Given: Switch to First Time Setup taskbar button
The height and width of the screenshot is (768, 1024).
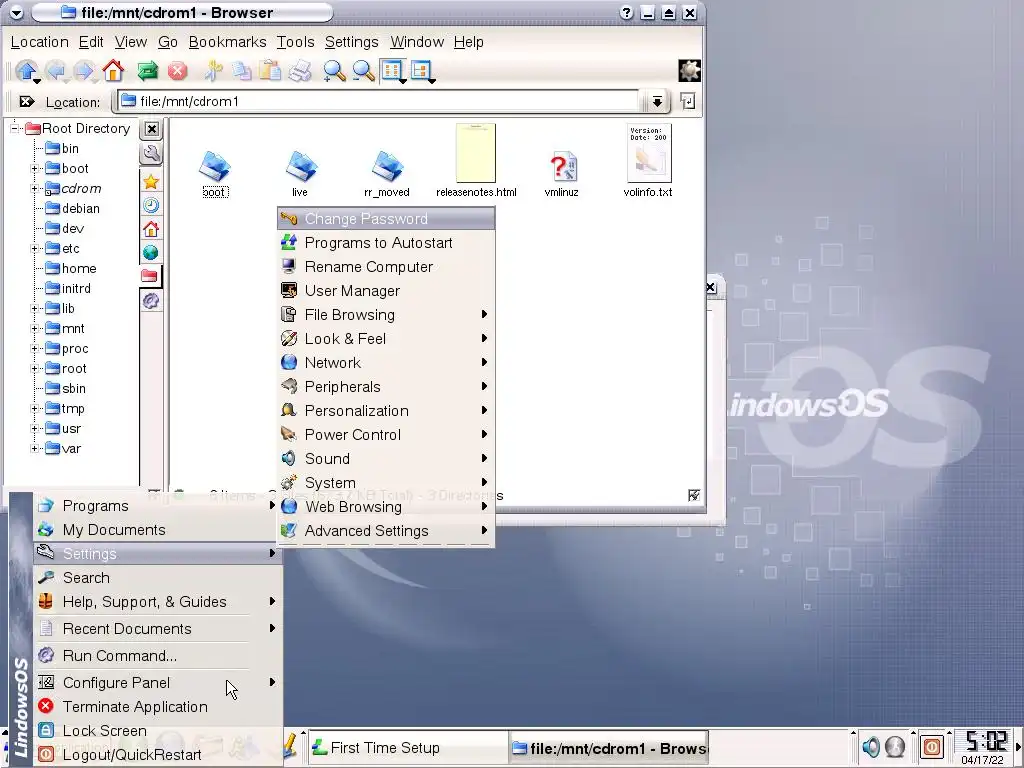Looking at the screenshot, I should coord(407,748).
